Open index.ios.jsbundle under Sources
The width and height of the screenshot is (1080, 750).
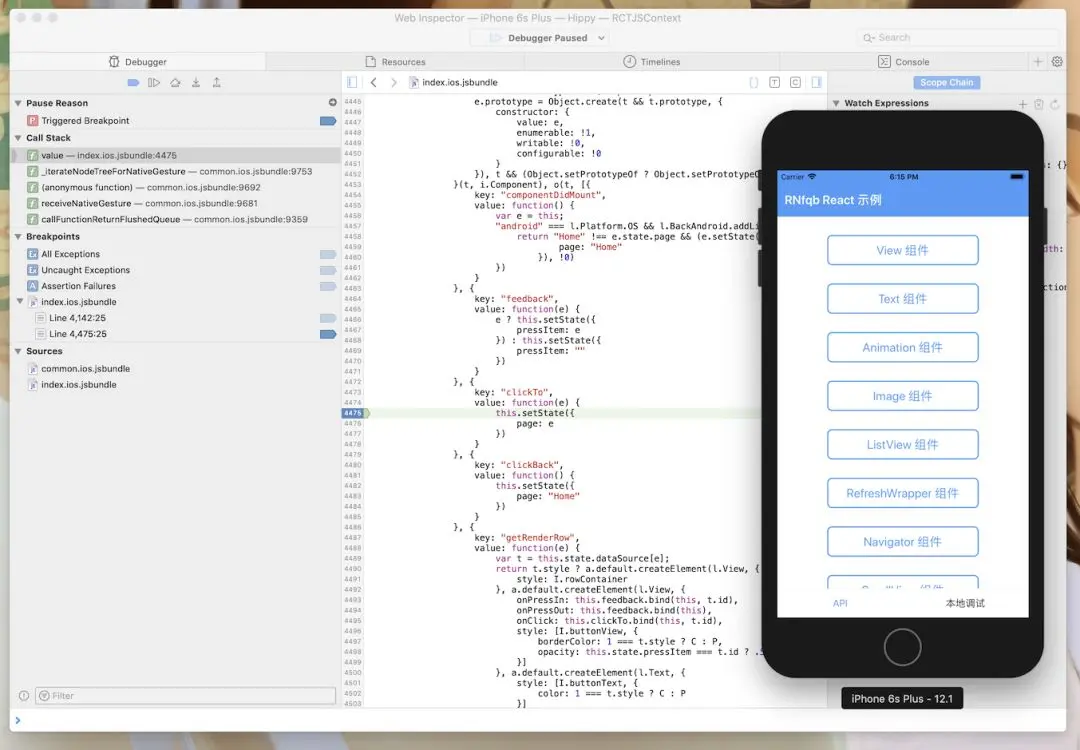coord(79,385)
